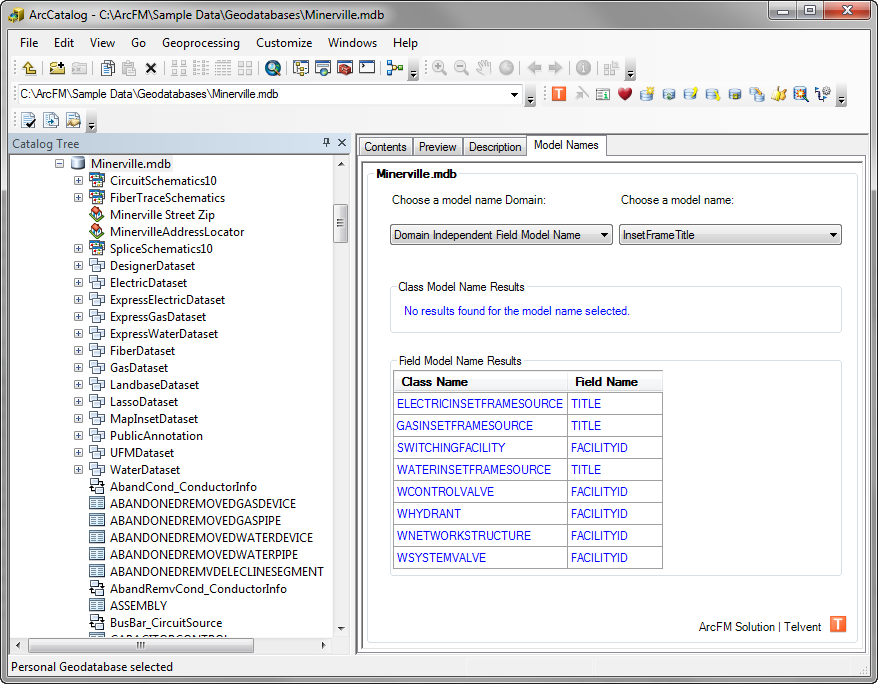Screen dimensions: 878x684
Task: Expand the GasDataset node
Action: pyautogui.click(x=78, y=368)
